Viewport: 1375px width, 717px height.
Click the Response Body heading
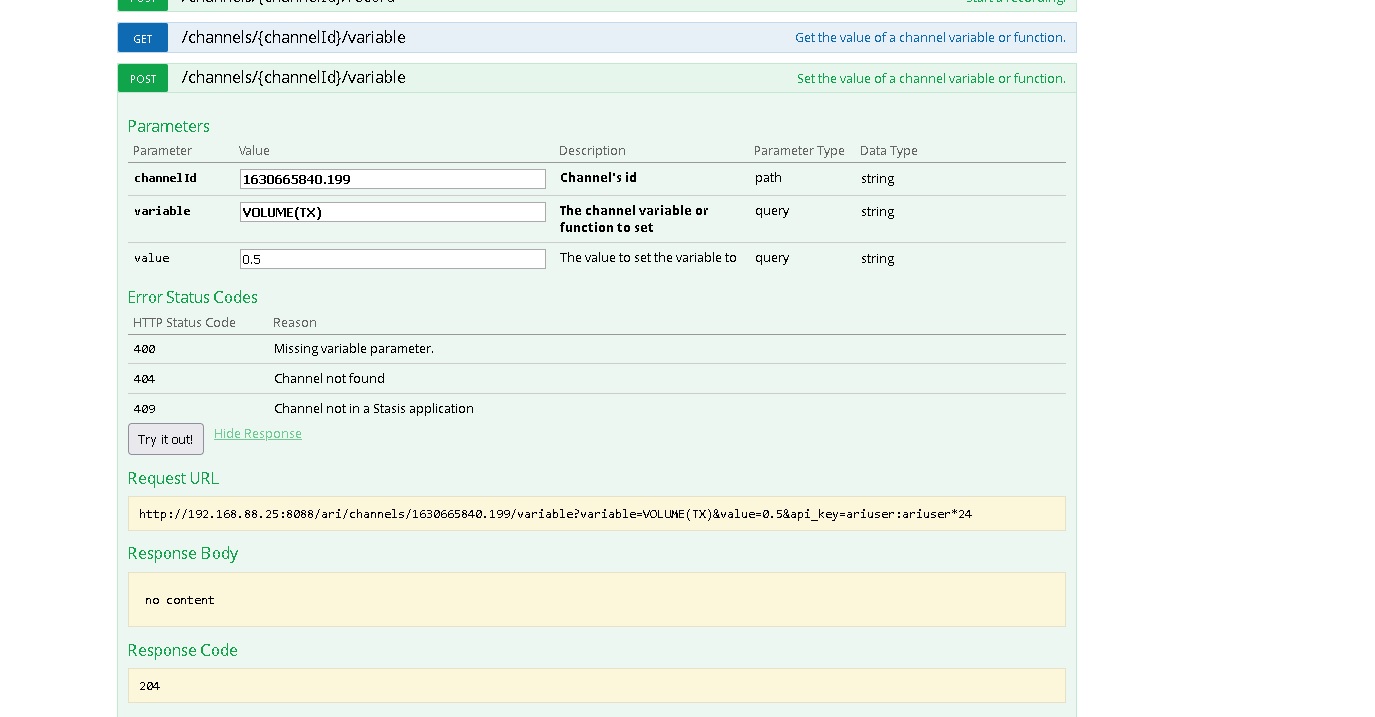pos(182,553)
